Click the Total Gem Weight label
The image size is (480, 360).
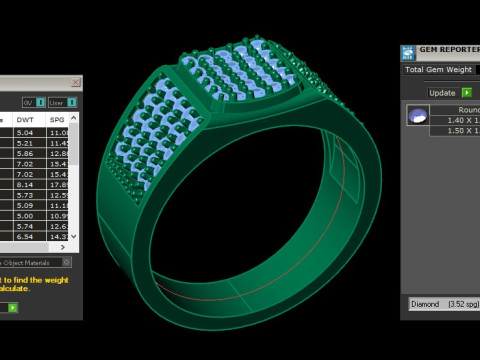438,70
